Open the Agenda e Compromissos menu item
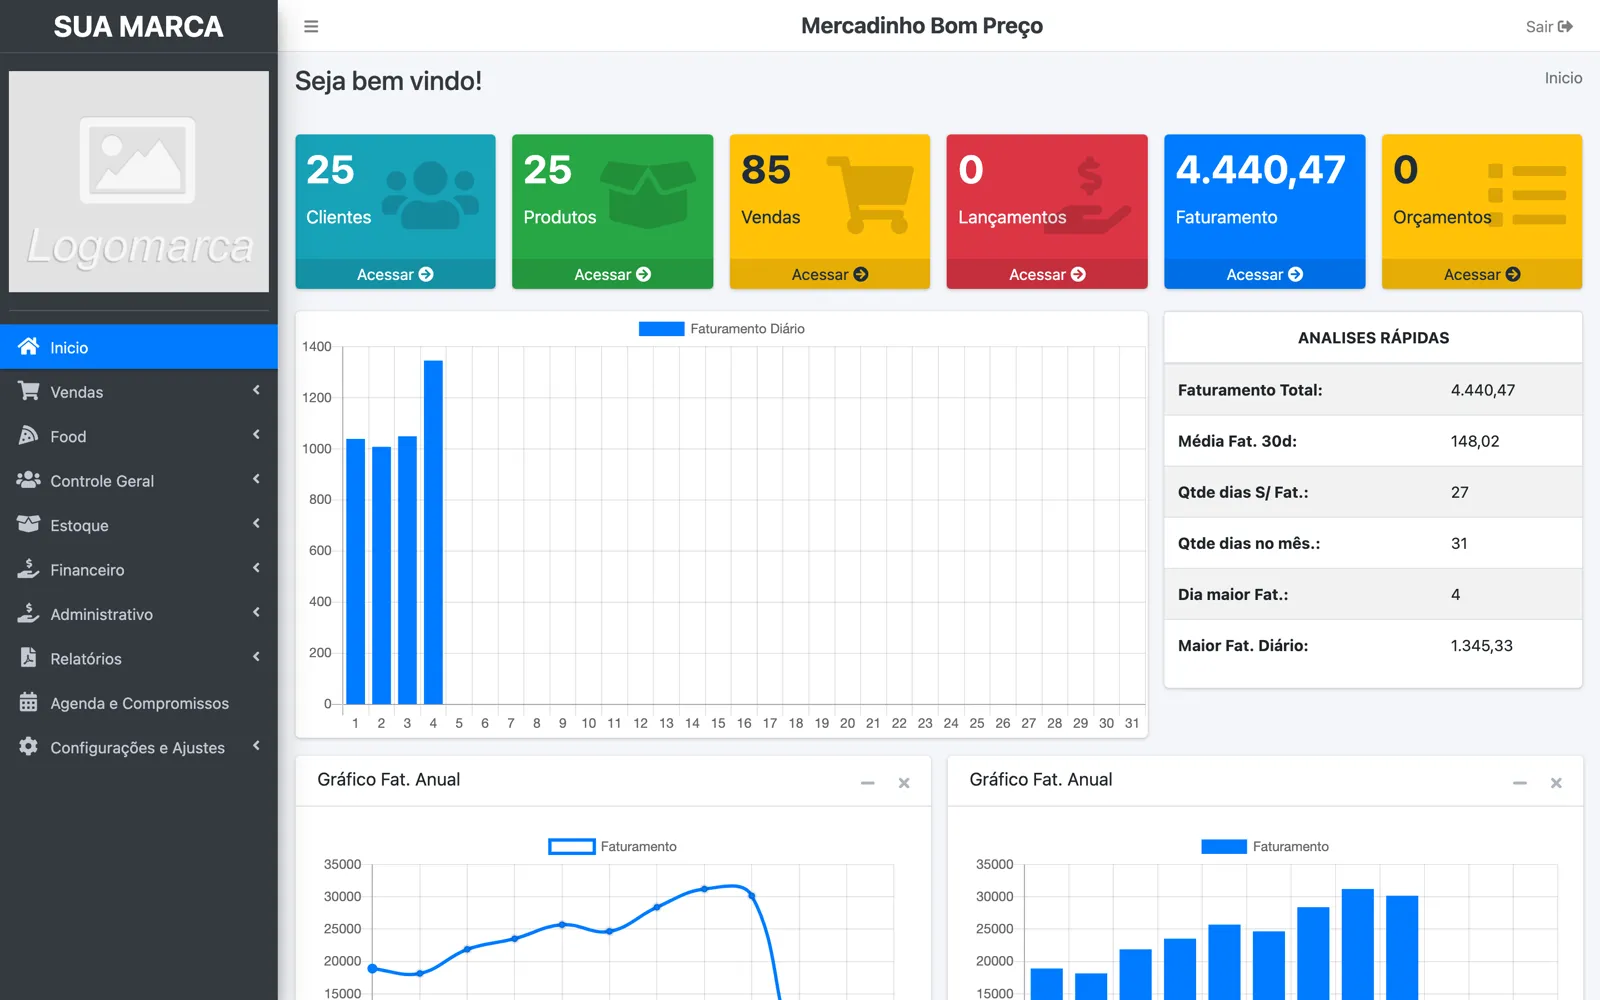This screenshot has height=1000, width=1600. (139, 703)
